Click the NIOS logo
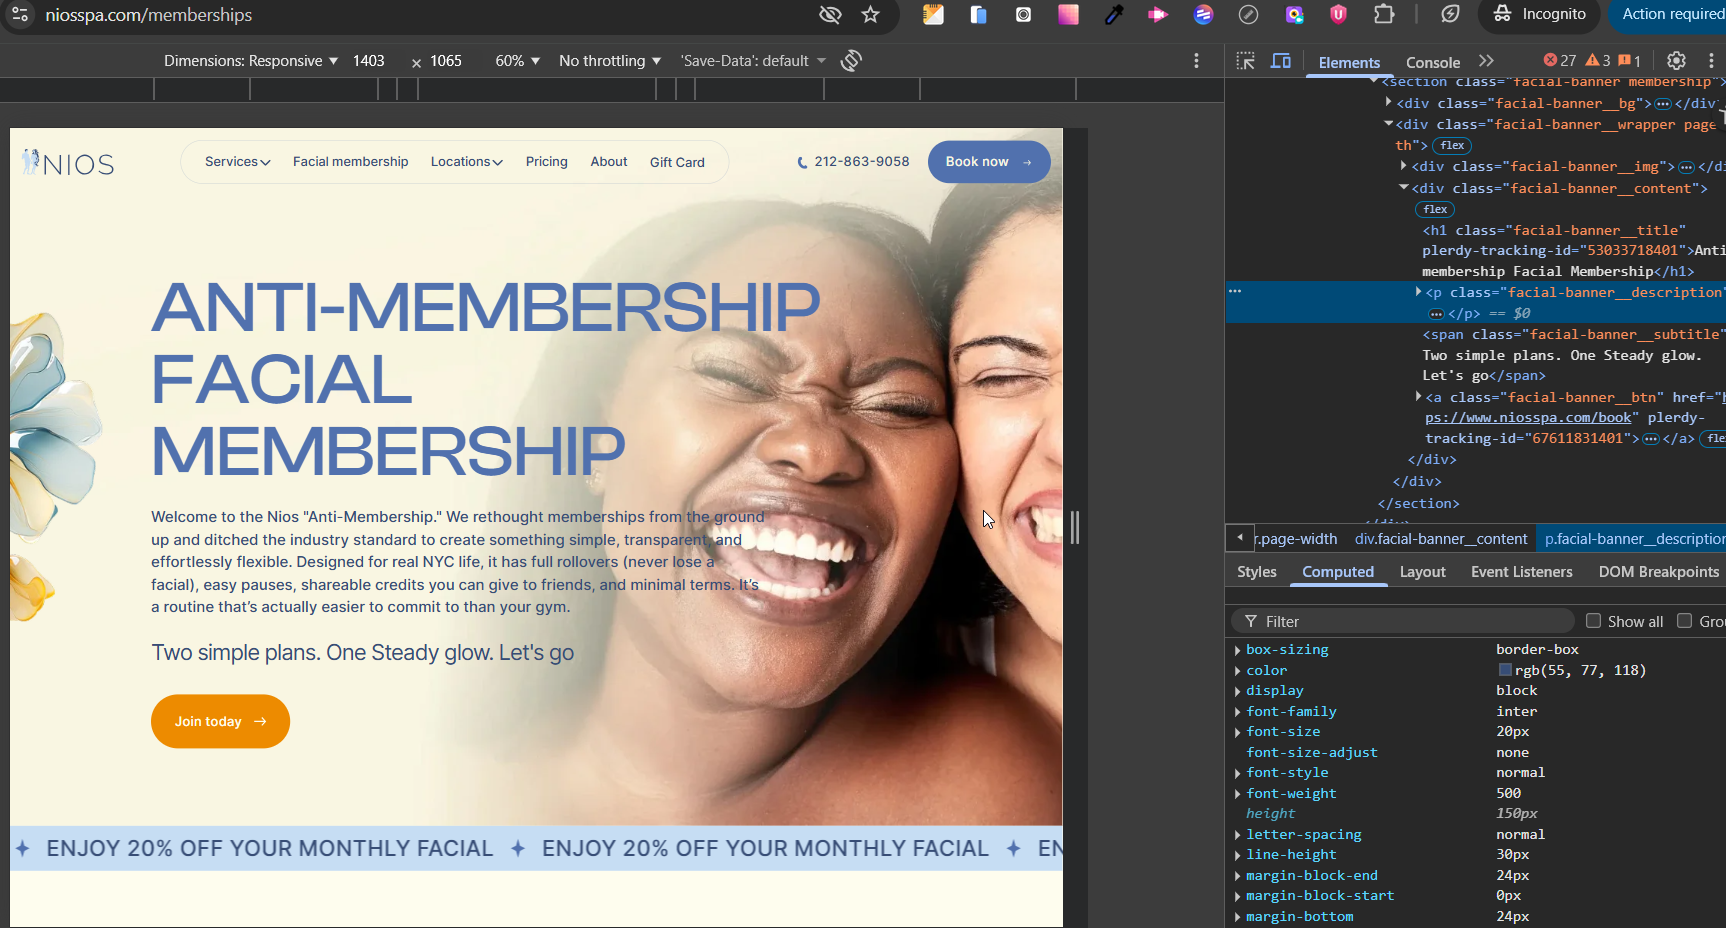Screen dimensions: 1726x928 pos(68,163)
